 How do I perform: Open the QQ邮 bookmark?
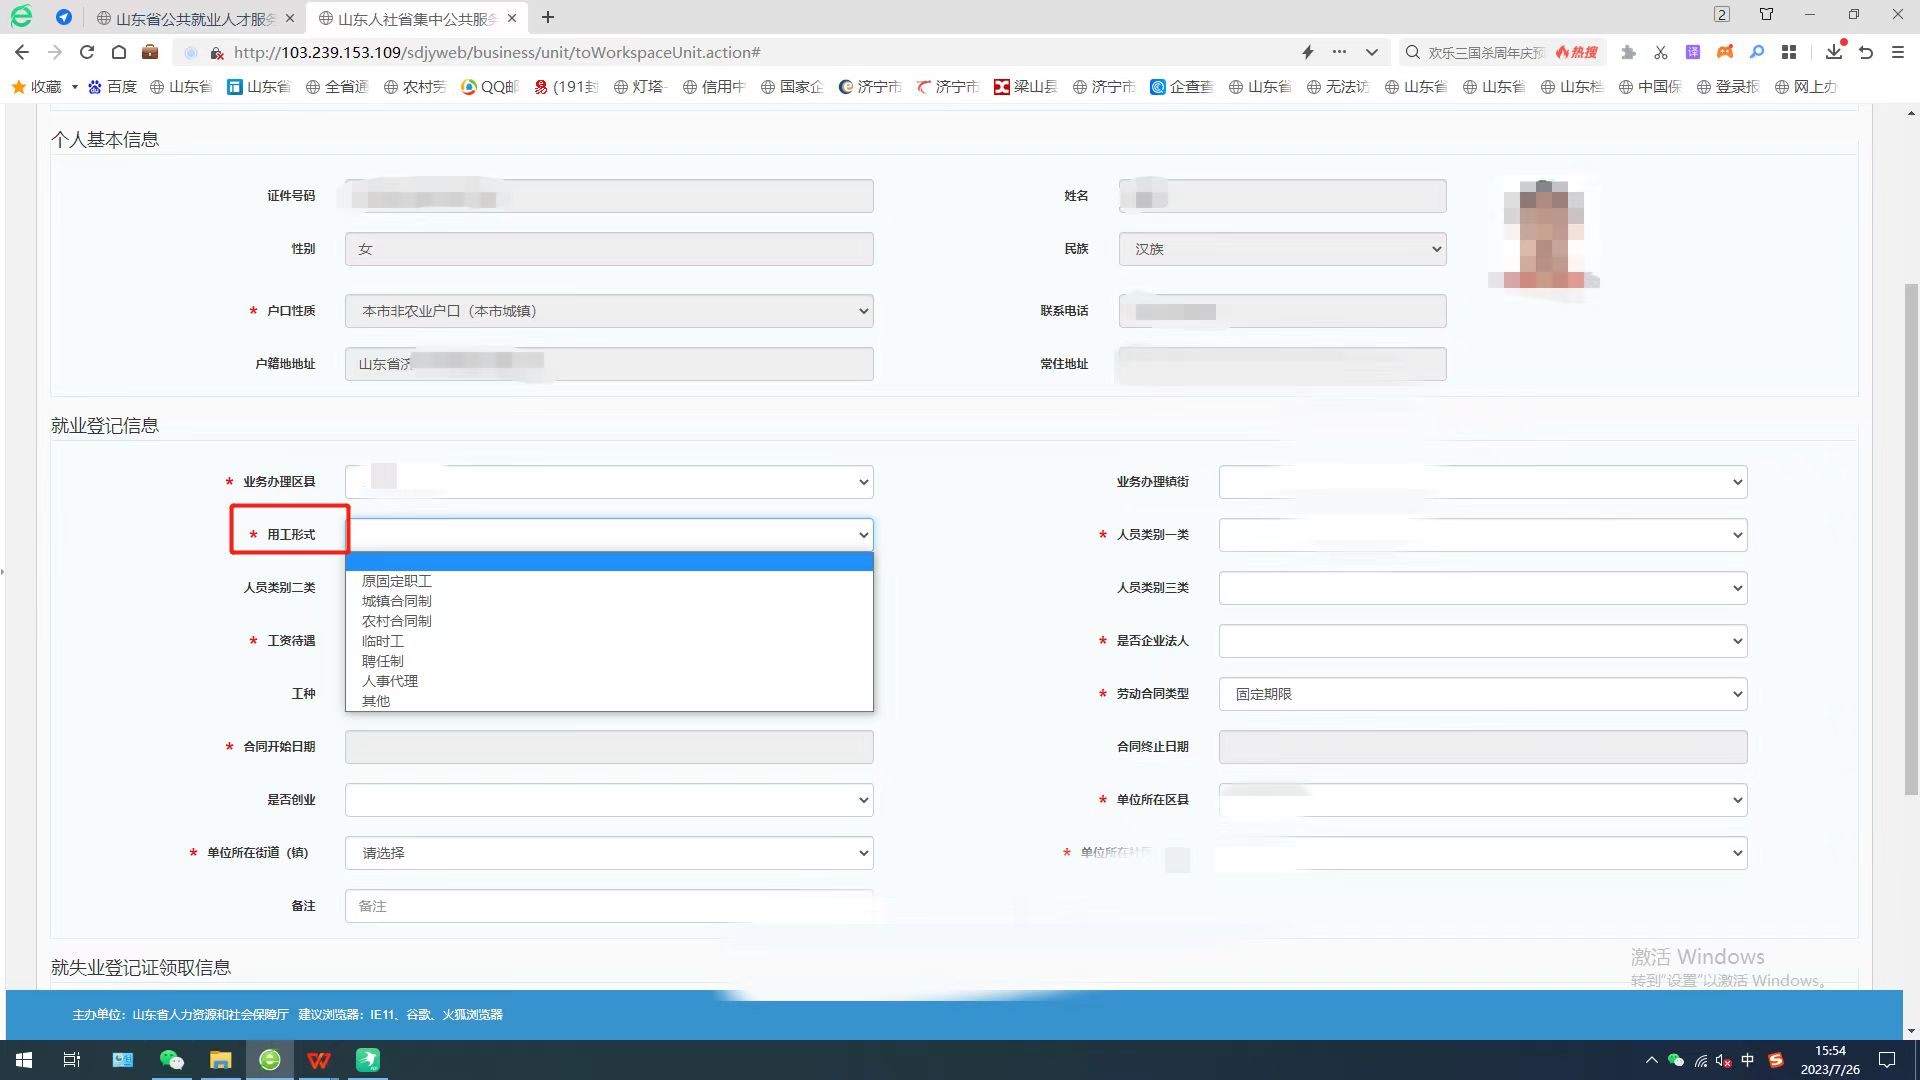pos(489,87)
